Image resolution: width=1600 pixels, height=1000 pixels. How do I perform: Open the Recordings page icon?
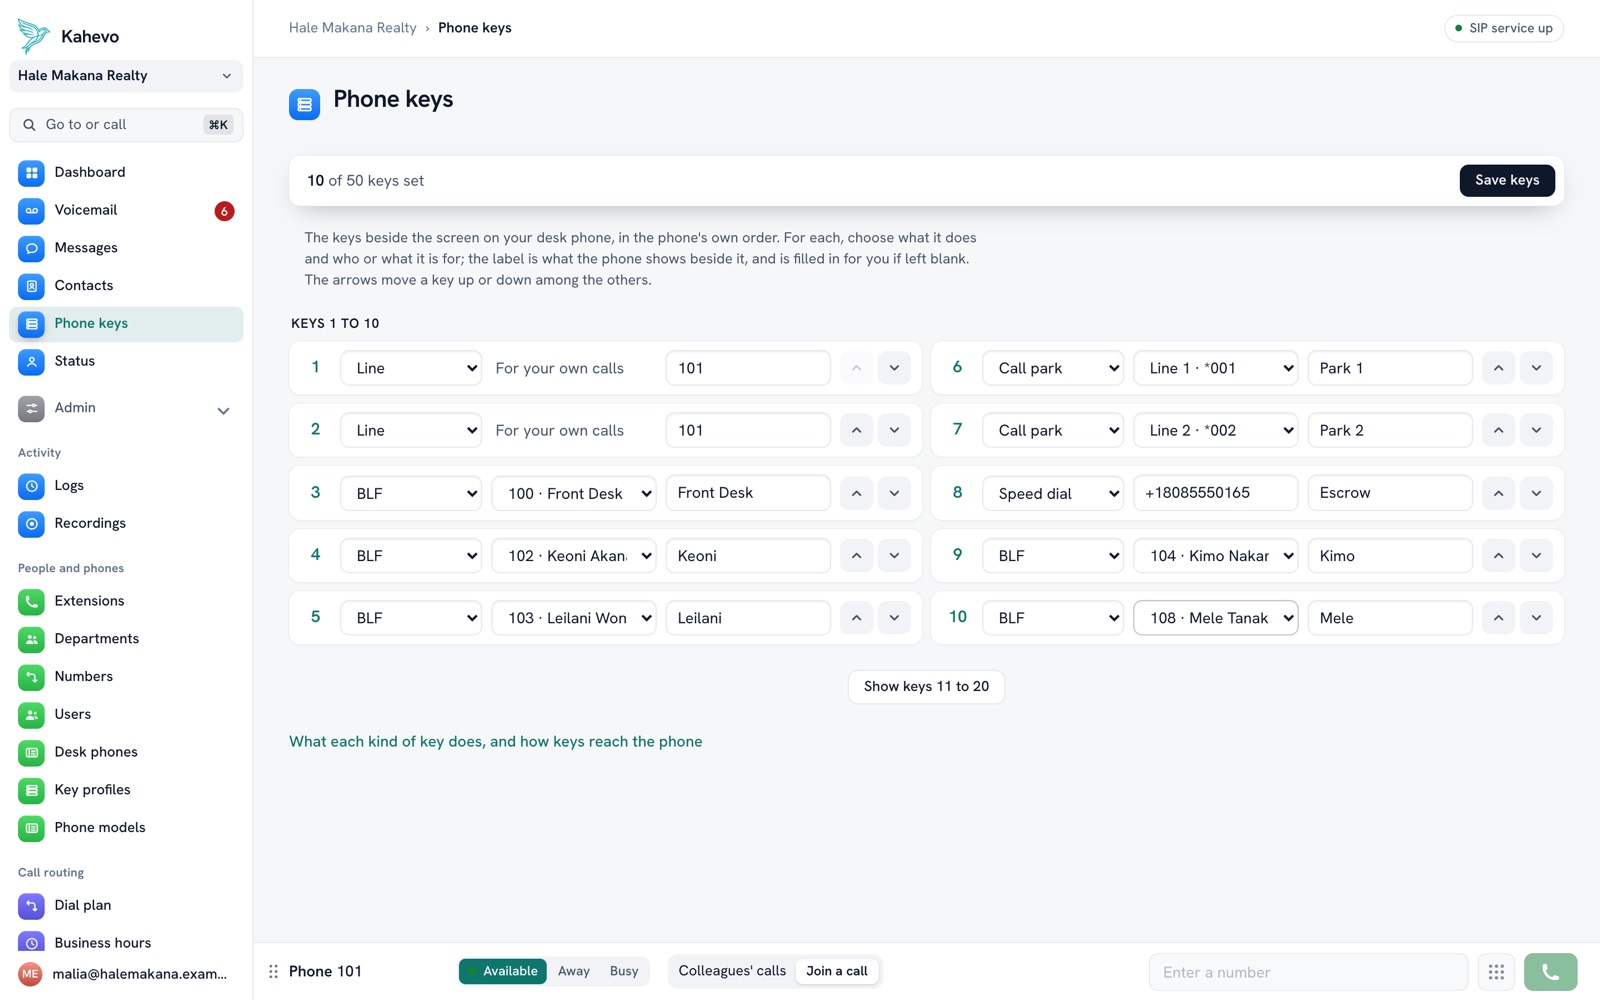31,523
